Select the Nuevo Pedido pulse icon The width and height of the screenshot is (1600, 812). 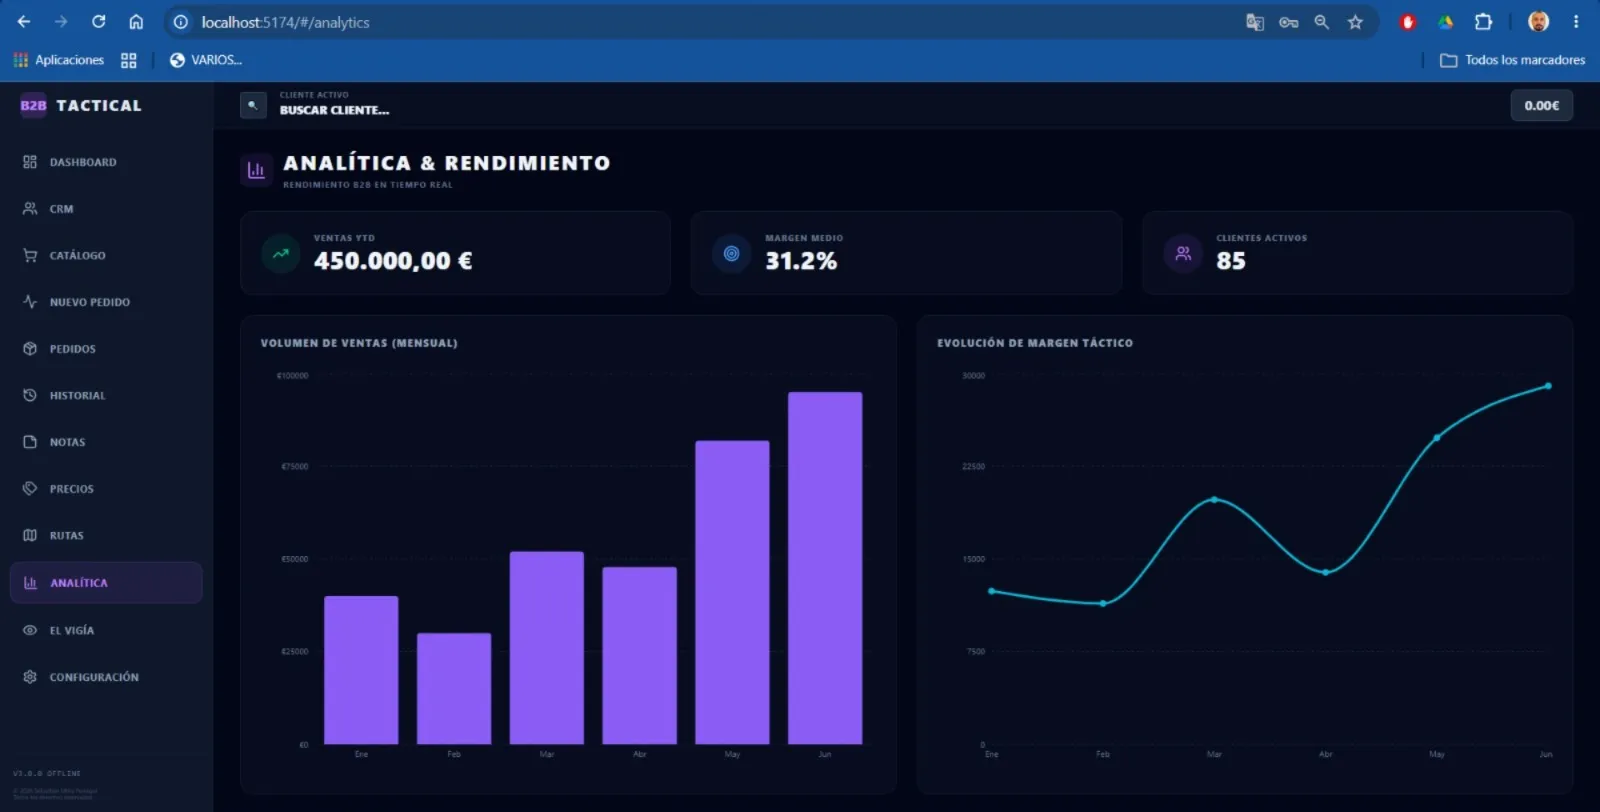(x=30, y=302)
